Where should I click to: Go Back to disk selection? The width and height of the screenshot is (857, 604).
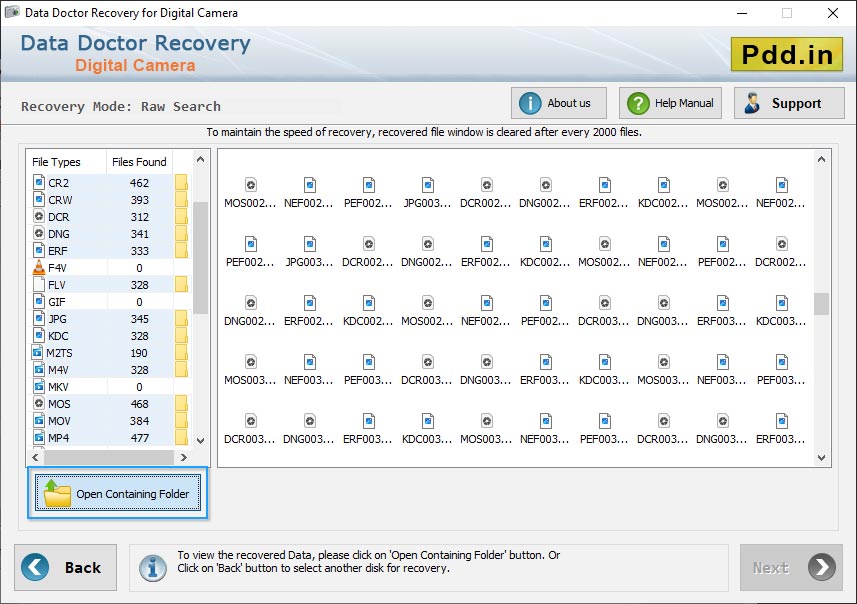click(x=66, y=567)
